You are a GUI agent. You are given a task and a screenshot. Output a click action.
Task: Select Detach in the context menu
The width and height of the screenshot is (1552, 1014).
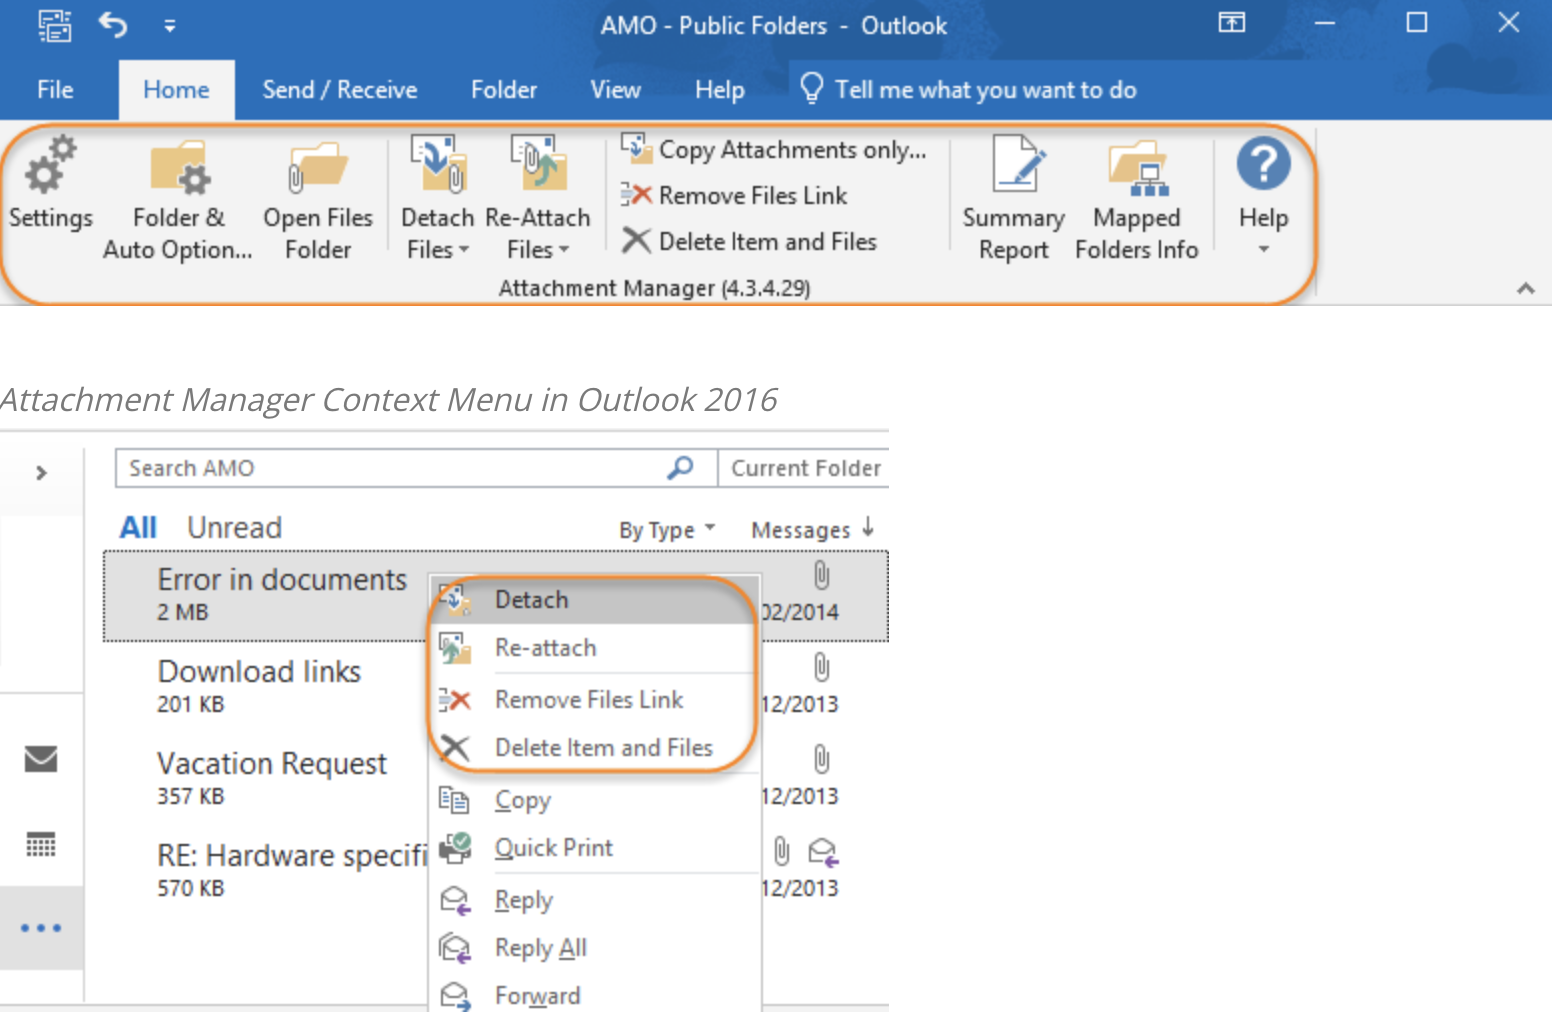tap(595, 600)
